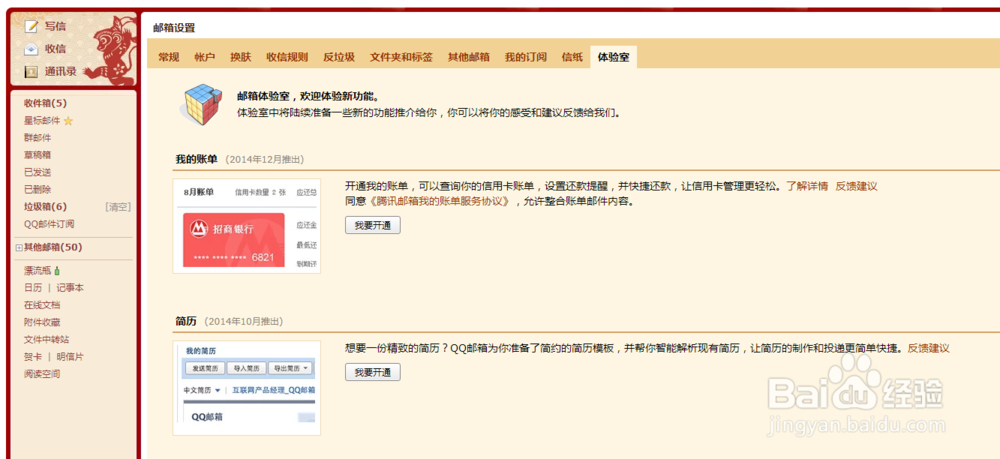Open the 草稿箱 folder
This screenshot has width=1000, height=459.
(38, 155)
